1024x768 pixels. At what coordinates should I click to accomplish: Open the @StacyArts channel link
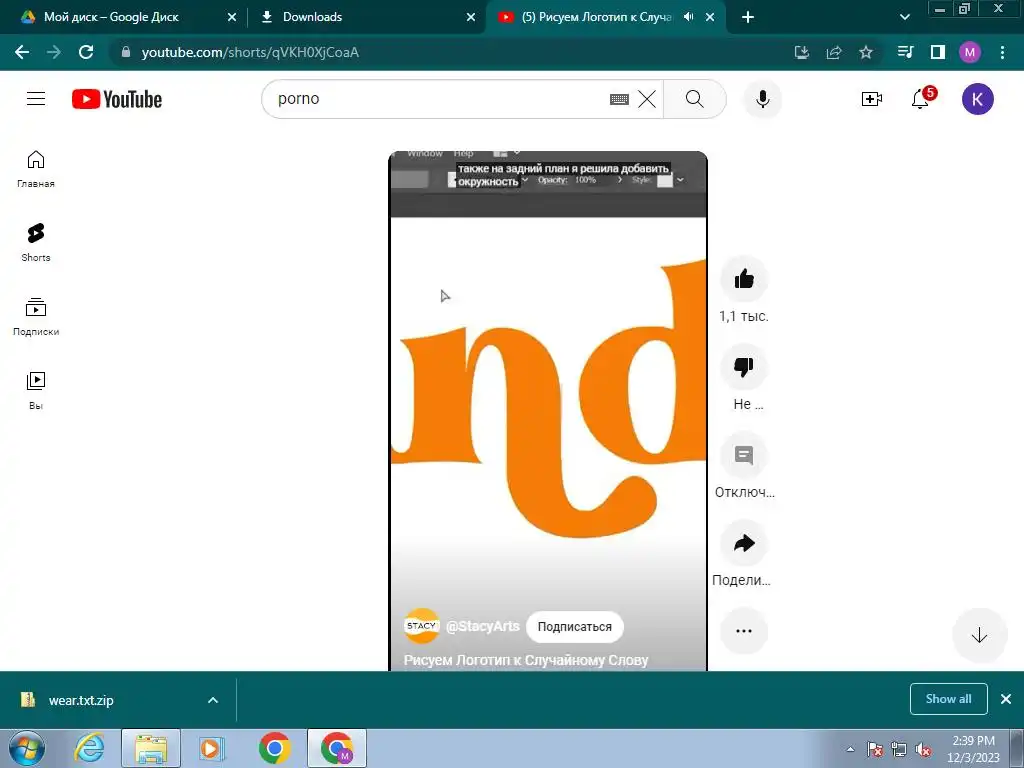pos(483,626)
